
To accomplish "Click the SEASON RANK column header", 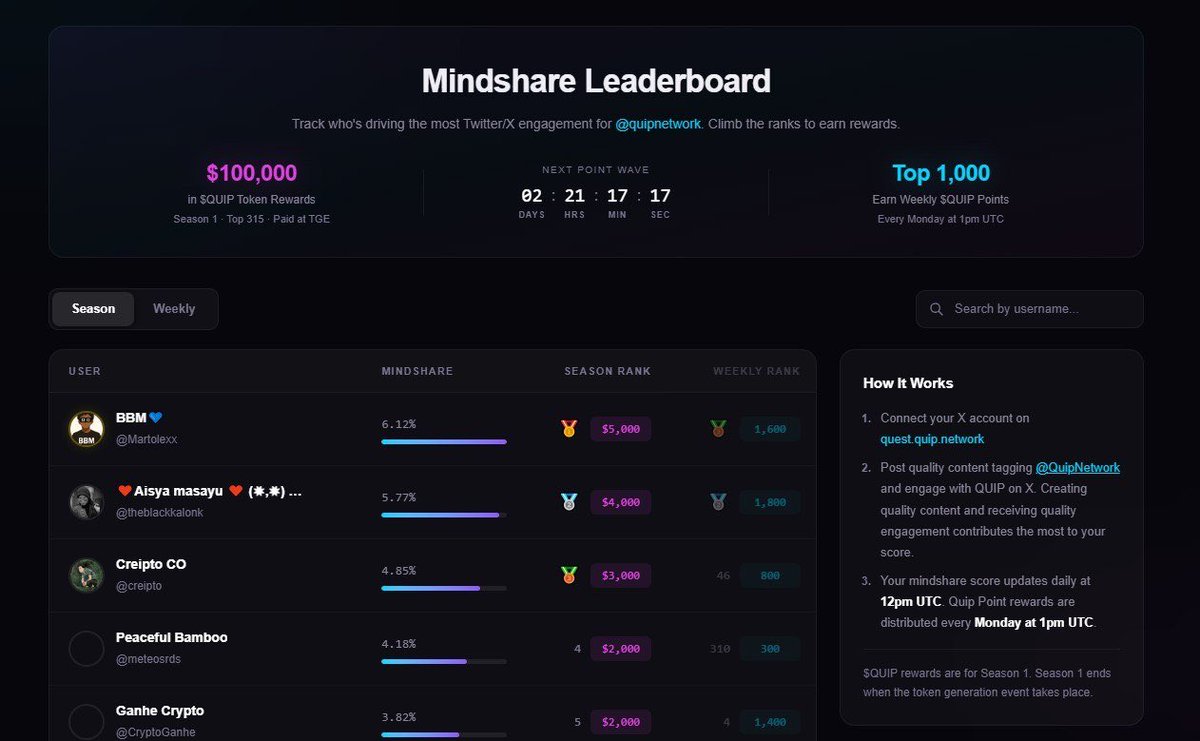I will click(x=607, y=371).
